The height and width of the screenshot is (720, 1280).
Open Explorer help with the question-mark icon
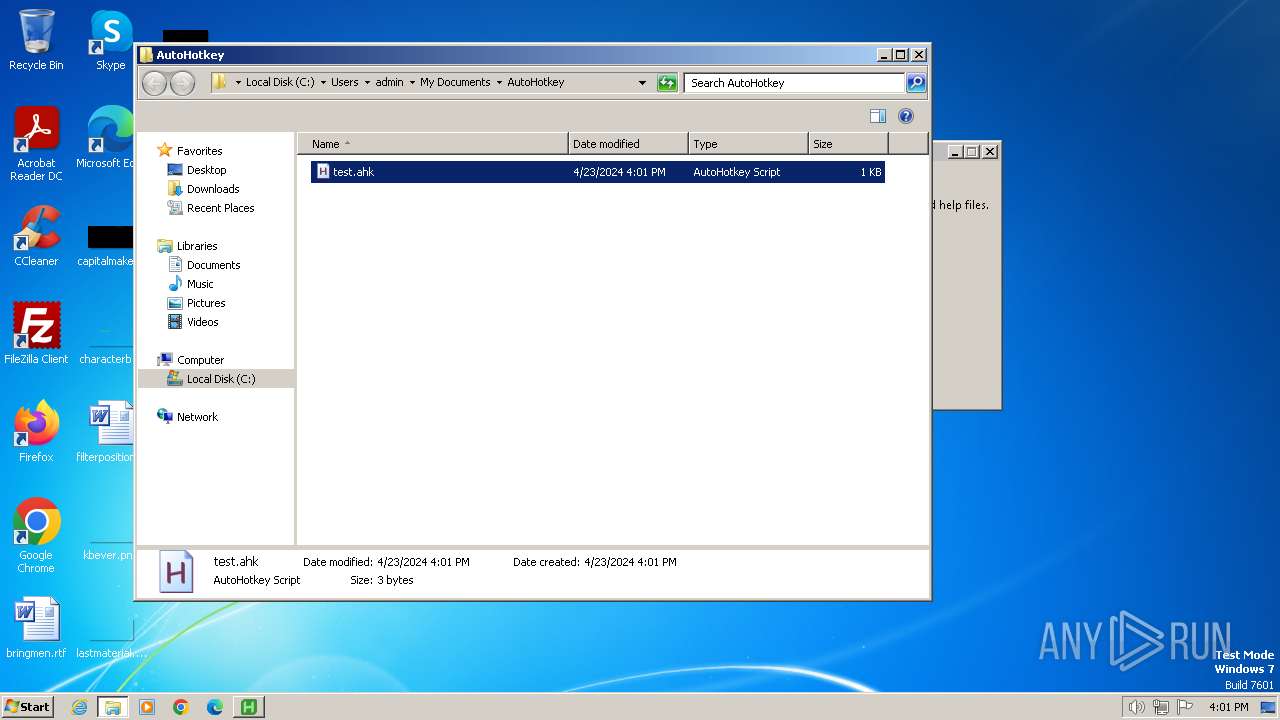[x=906, y=116]
